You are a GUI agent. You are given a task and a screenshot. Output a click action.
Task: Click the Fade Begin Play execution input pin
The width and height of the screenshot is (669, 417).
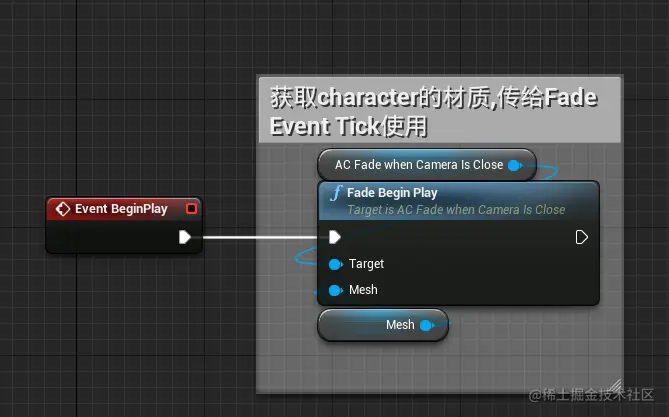[x=334, y=237]
